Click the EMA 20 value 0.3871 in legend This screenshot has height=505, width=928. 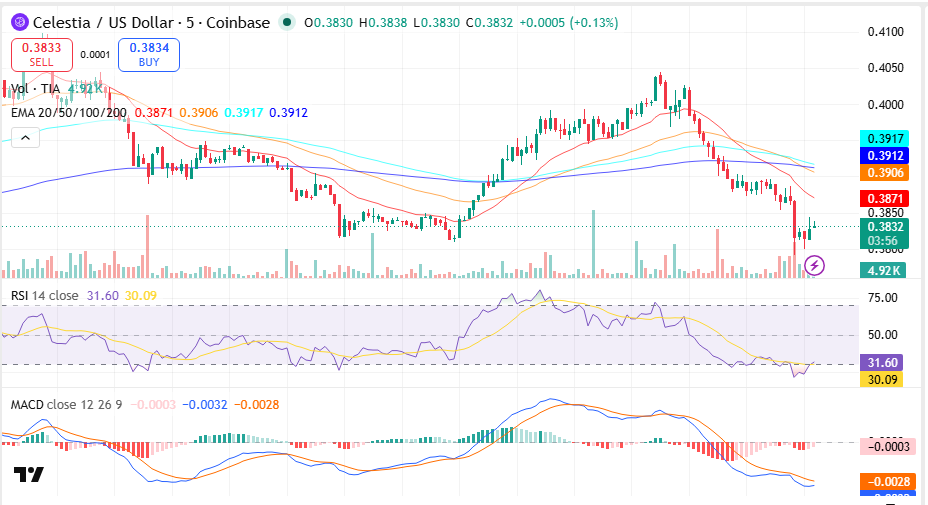click(154, 112)
